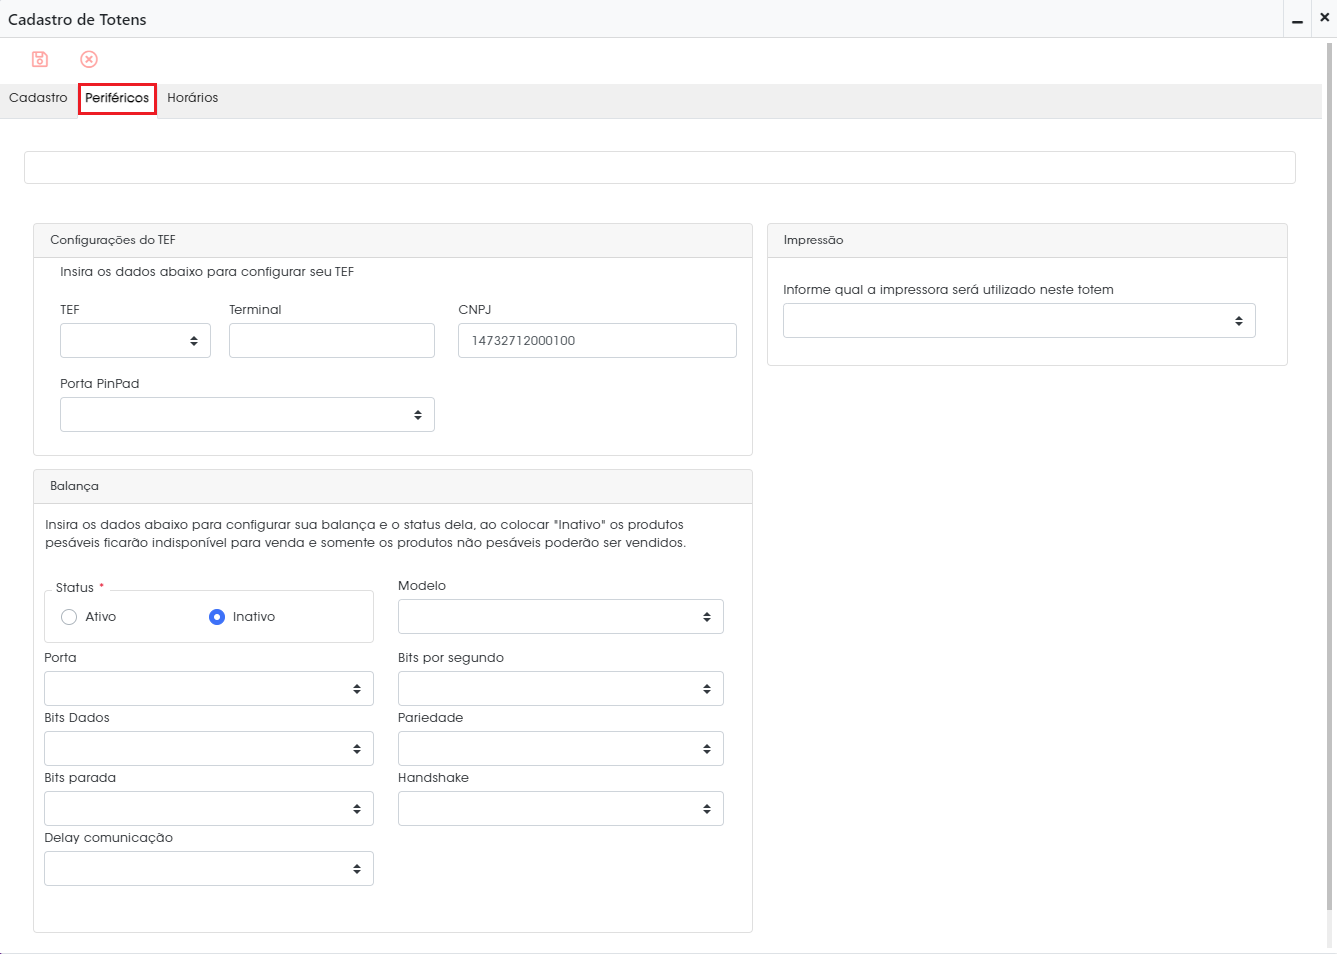1337x954 pixels.
Task: Click the Status required label
Action: (80, 588)
